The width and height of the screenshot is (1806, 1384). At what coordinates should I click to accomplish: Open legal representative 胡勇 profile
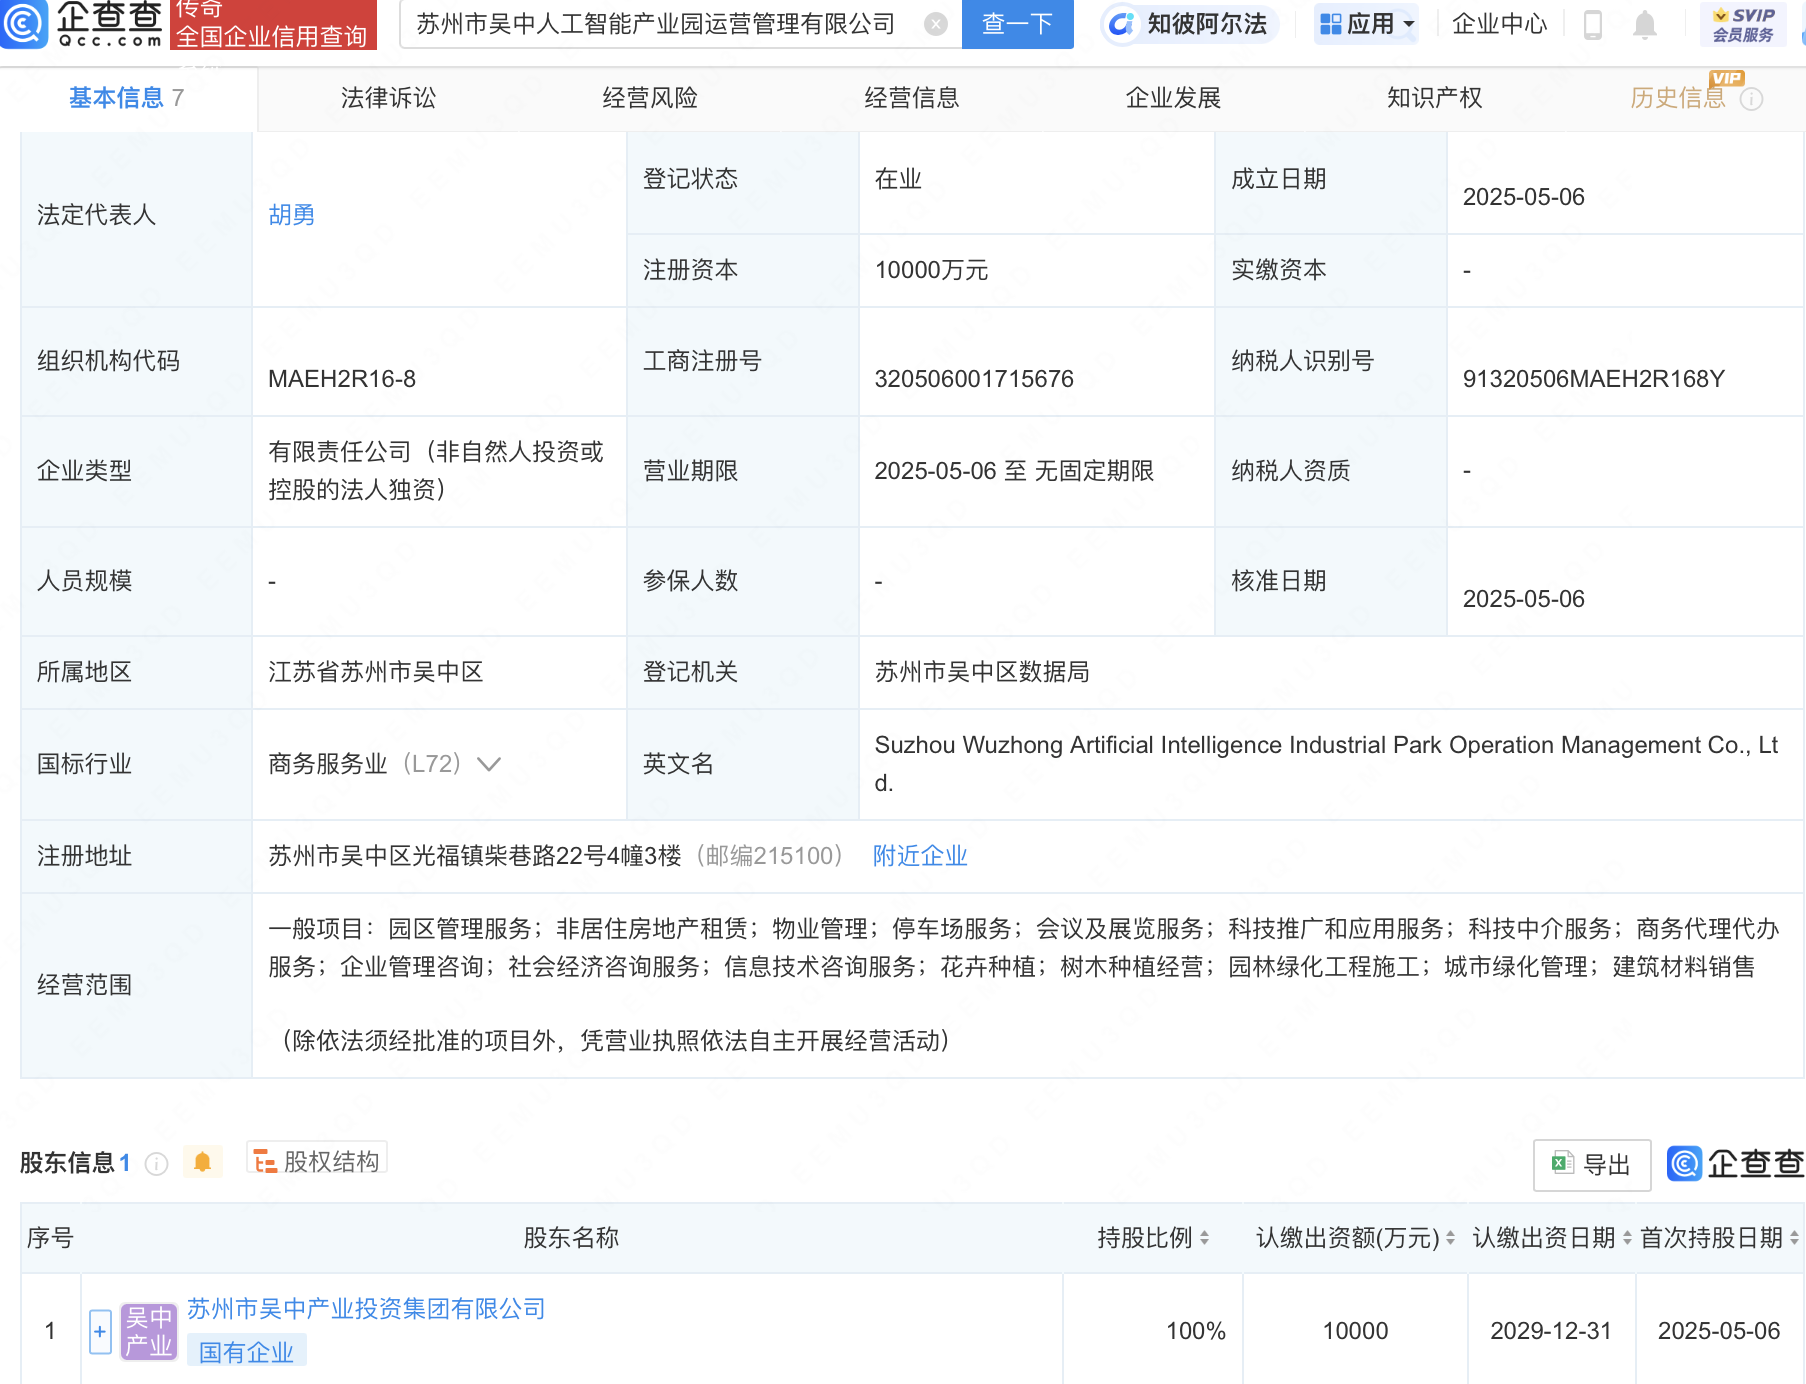click(x=291, y=213)
